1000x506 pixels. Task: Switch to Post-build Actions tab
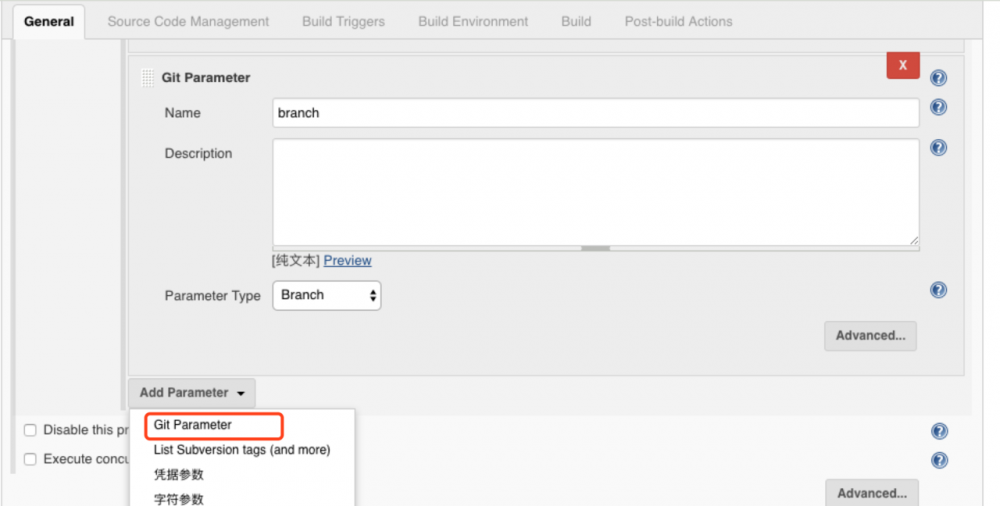click(x=679, y=22)
